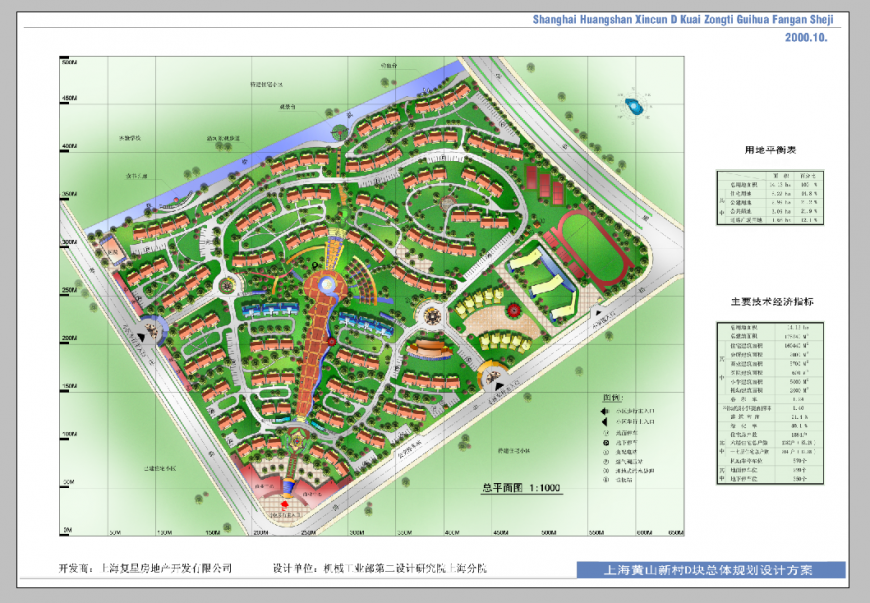Click the gas pressure-regulating station legend symbol

[x=605, y=462]
